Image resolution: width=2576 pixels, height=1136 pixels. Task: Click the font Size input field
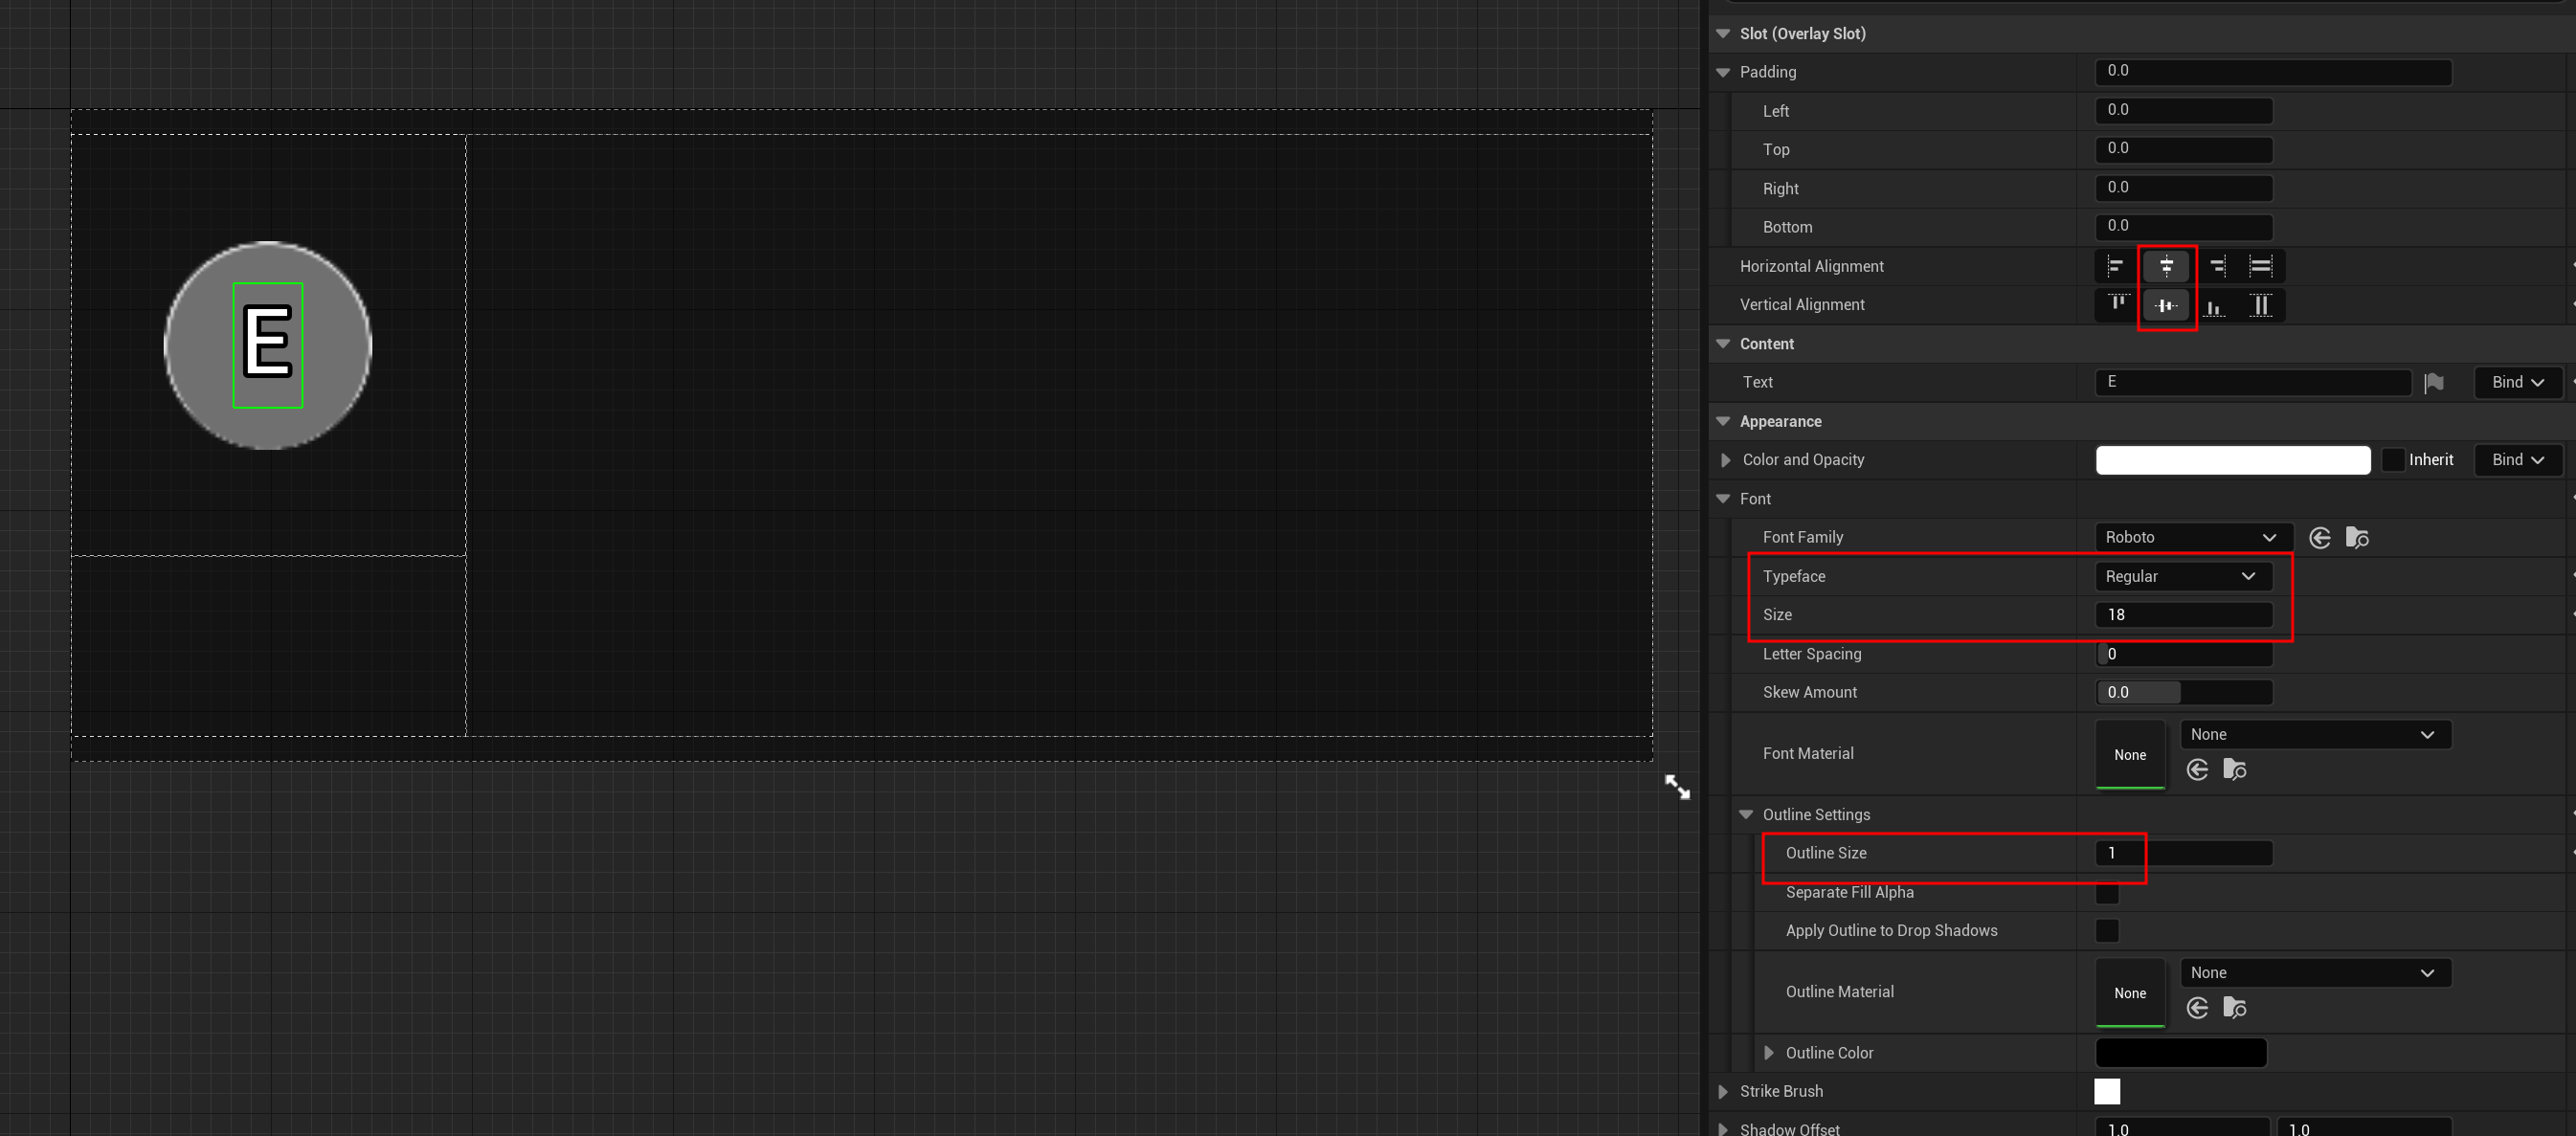[2183, 615]
